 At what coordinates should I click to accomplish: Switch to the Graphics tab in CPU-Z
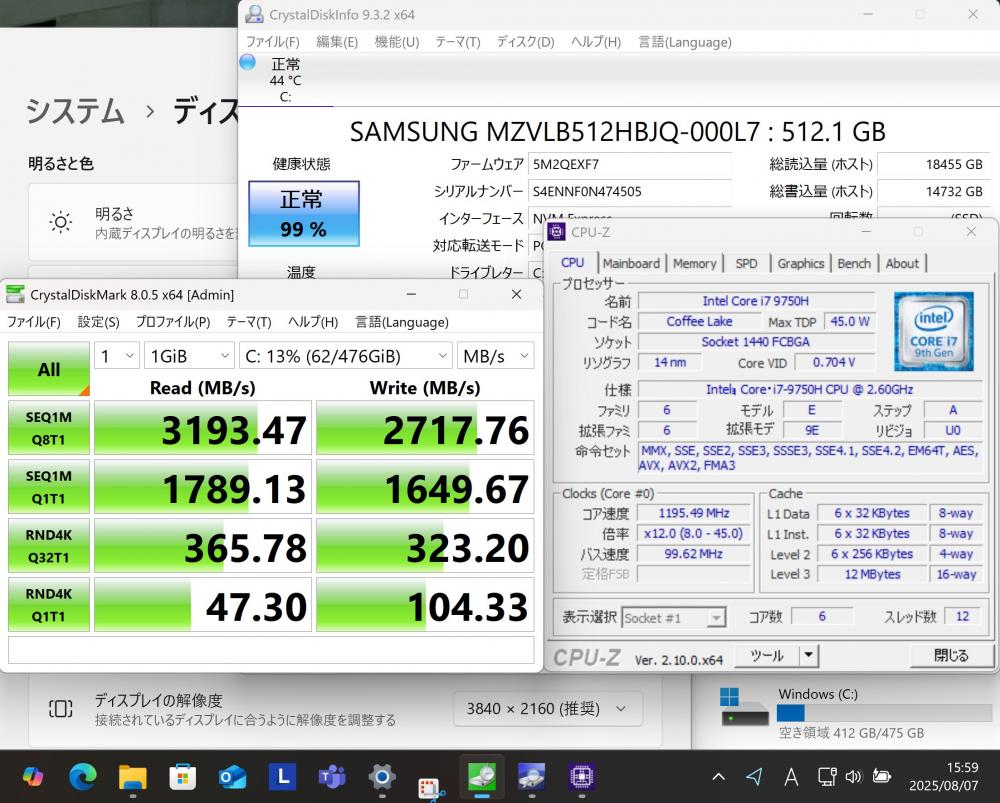800,263
